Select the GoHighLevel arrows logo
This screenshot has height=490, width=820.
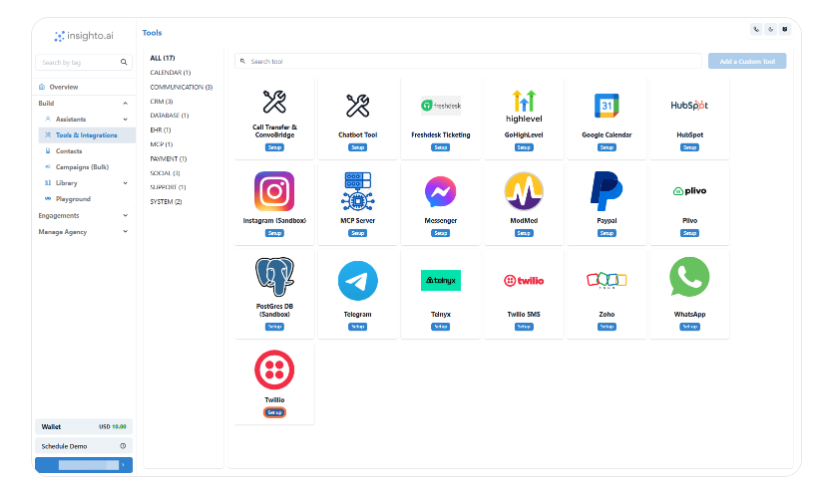524,106
